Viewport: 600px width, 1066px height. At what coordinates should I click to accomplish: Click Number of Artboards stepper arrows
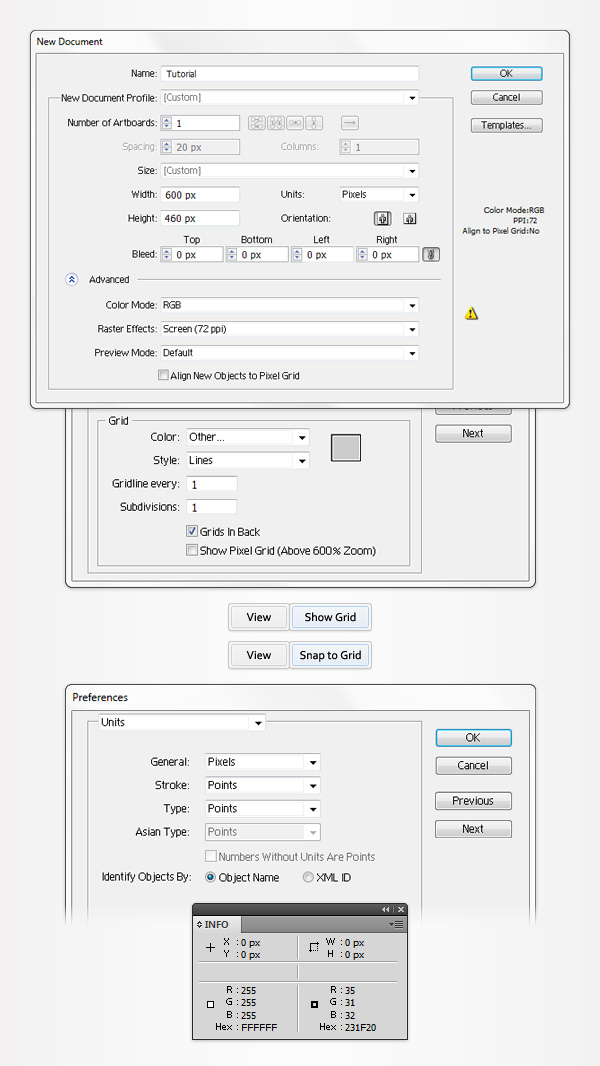point(166,123)
